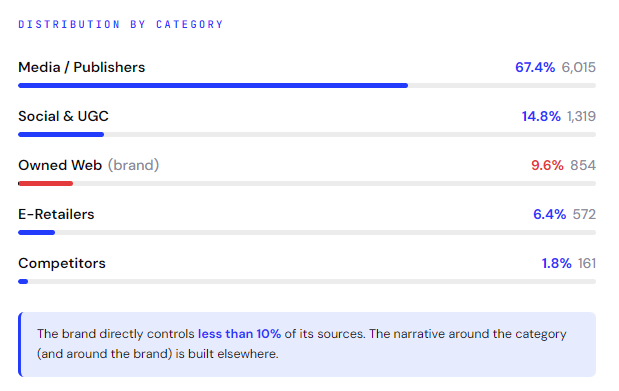
Task: Click the small Competitors progress bar
Action: [x=23, y=281]
